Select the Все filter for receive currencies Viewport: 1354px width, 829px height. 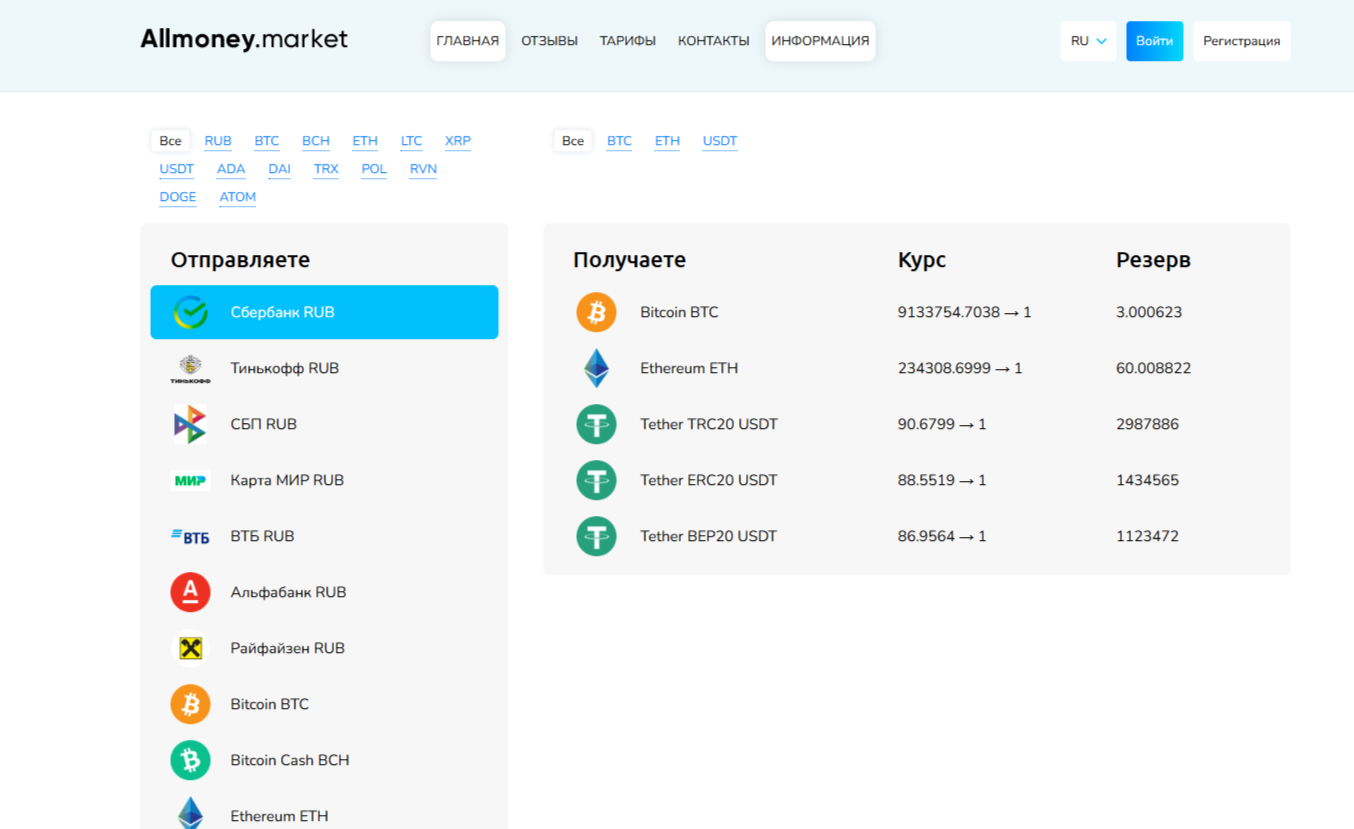point(573,141)
